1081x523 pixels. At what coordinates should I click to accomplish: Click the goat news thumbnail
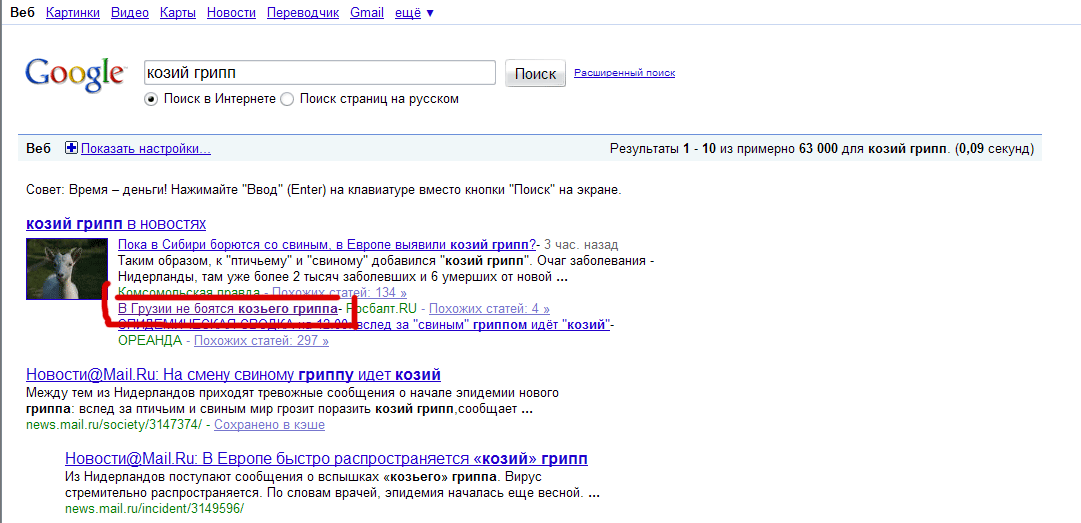(67, 269)
